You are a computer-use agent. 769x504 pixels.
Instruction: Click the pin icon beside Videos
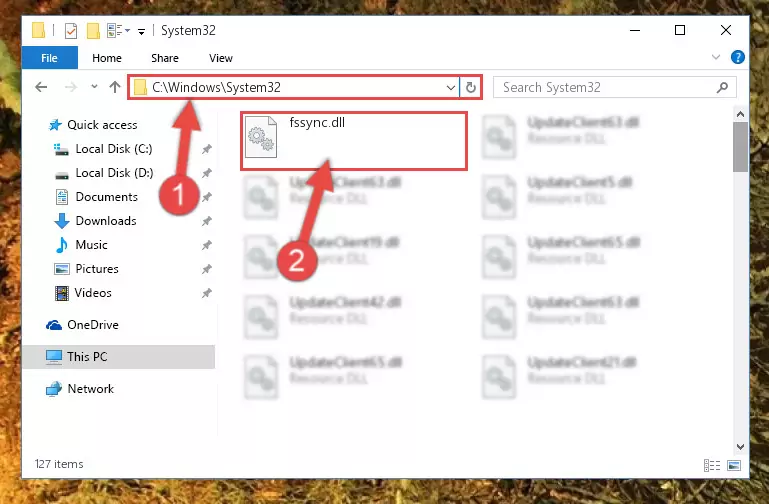[x=206, y=293]
